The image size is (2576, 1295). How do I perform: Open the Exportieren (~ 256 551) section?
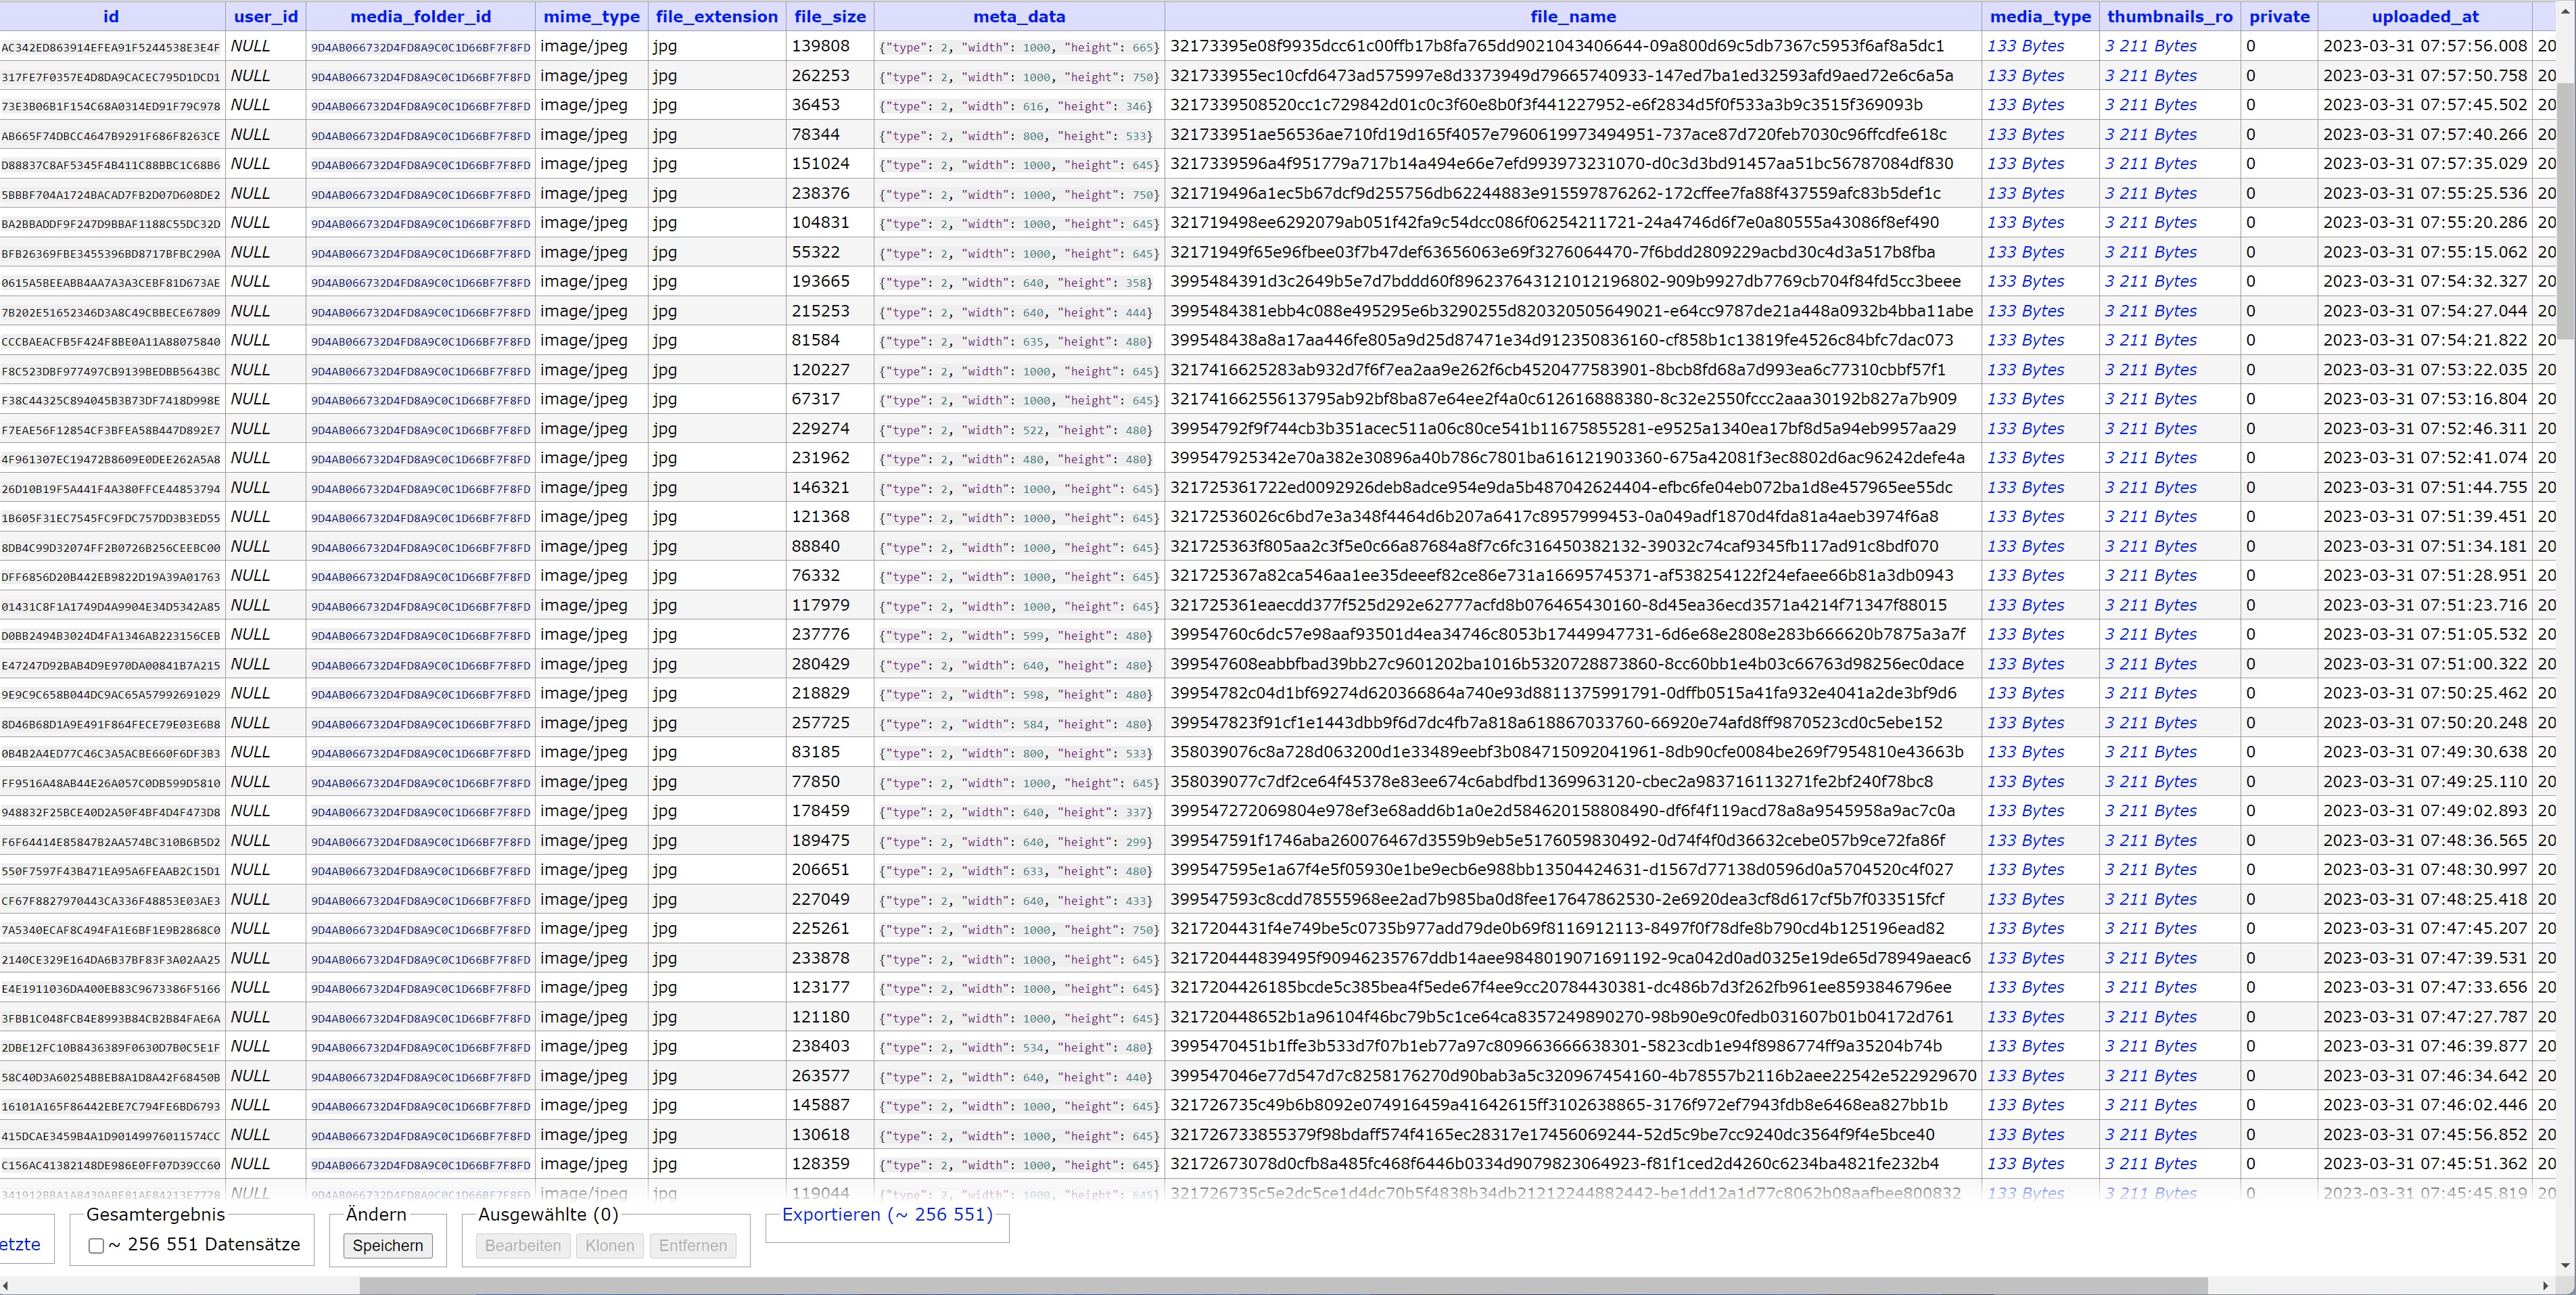(887, 1214)
